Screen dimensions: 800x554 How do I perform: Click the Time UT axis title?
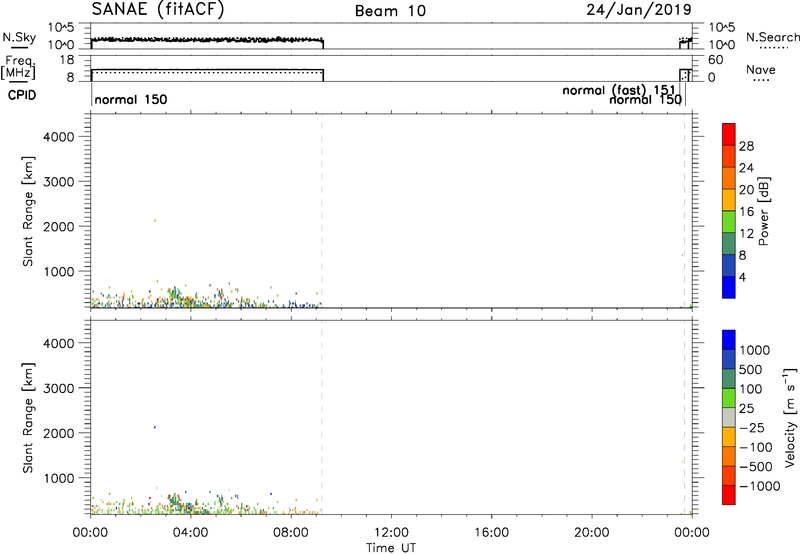click(x=391, y=548)
